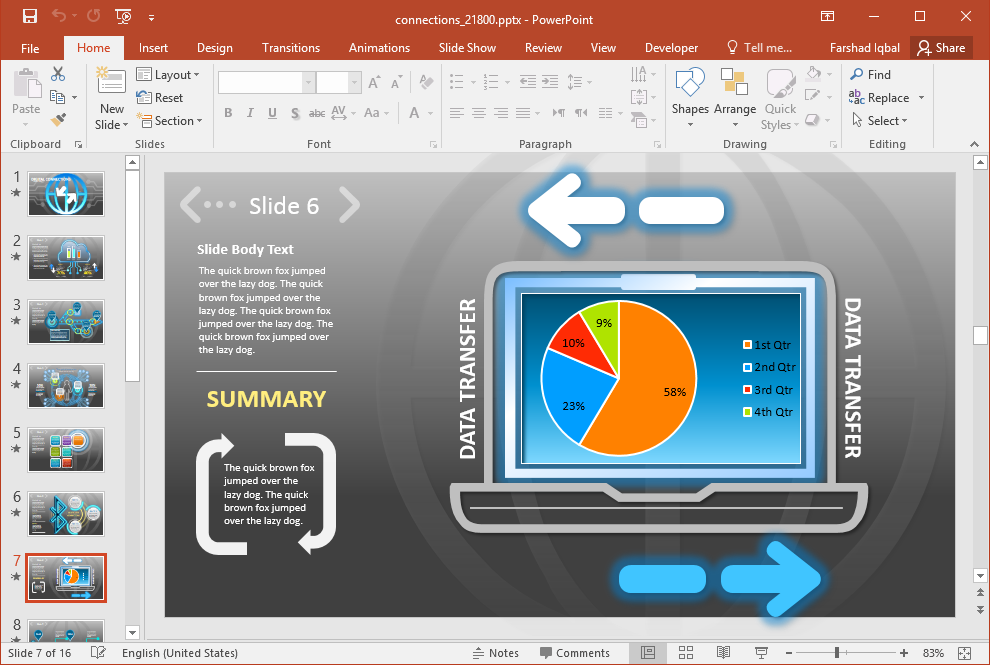Switch to Slide Sorter view
This screenshot has width=990, height=665.
(x=686, y=653)
